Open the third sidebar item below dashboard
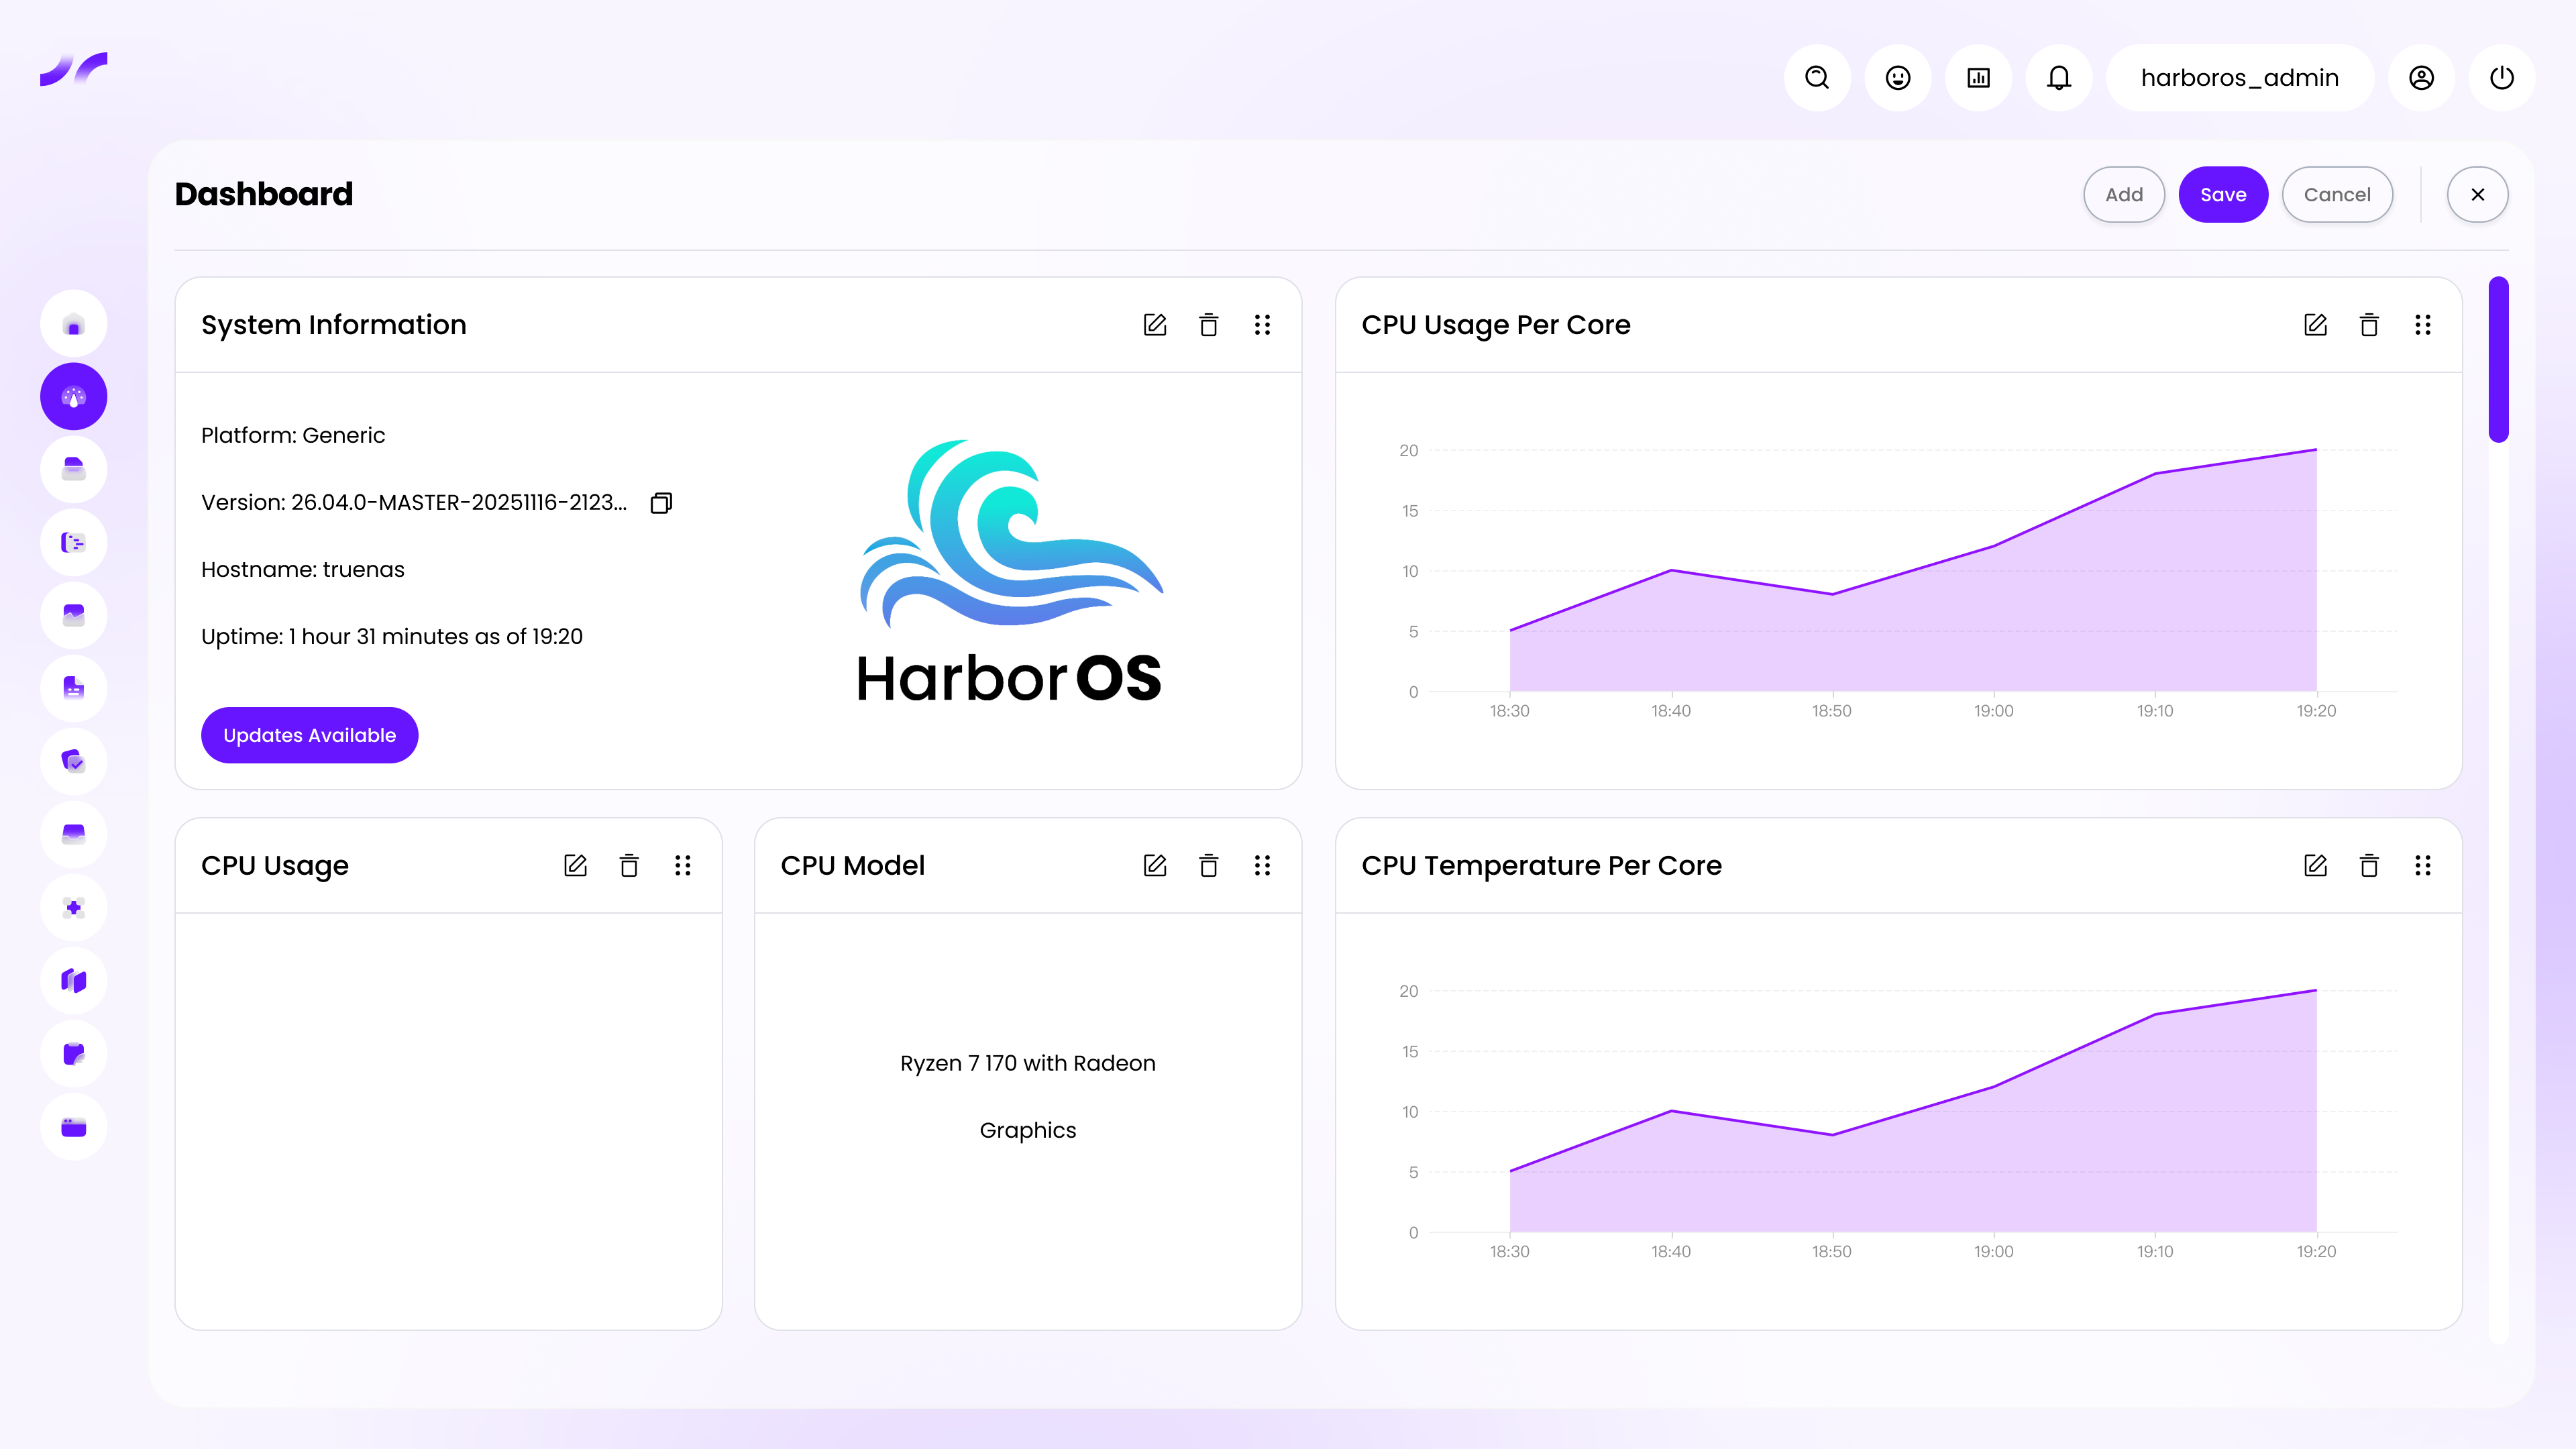The height and width of the screenshot is (1449, 2576). (x=73, y=615)
